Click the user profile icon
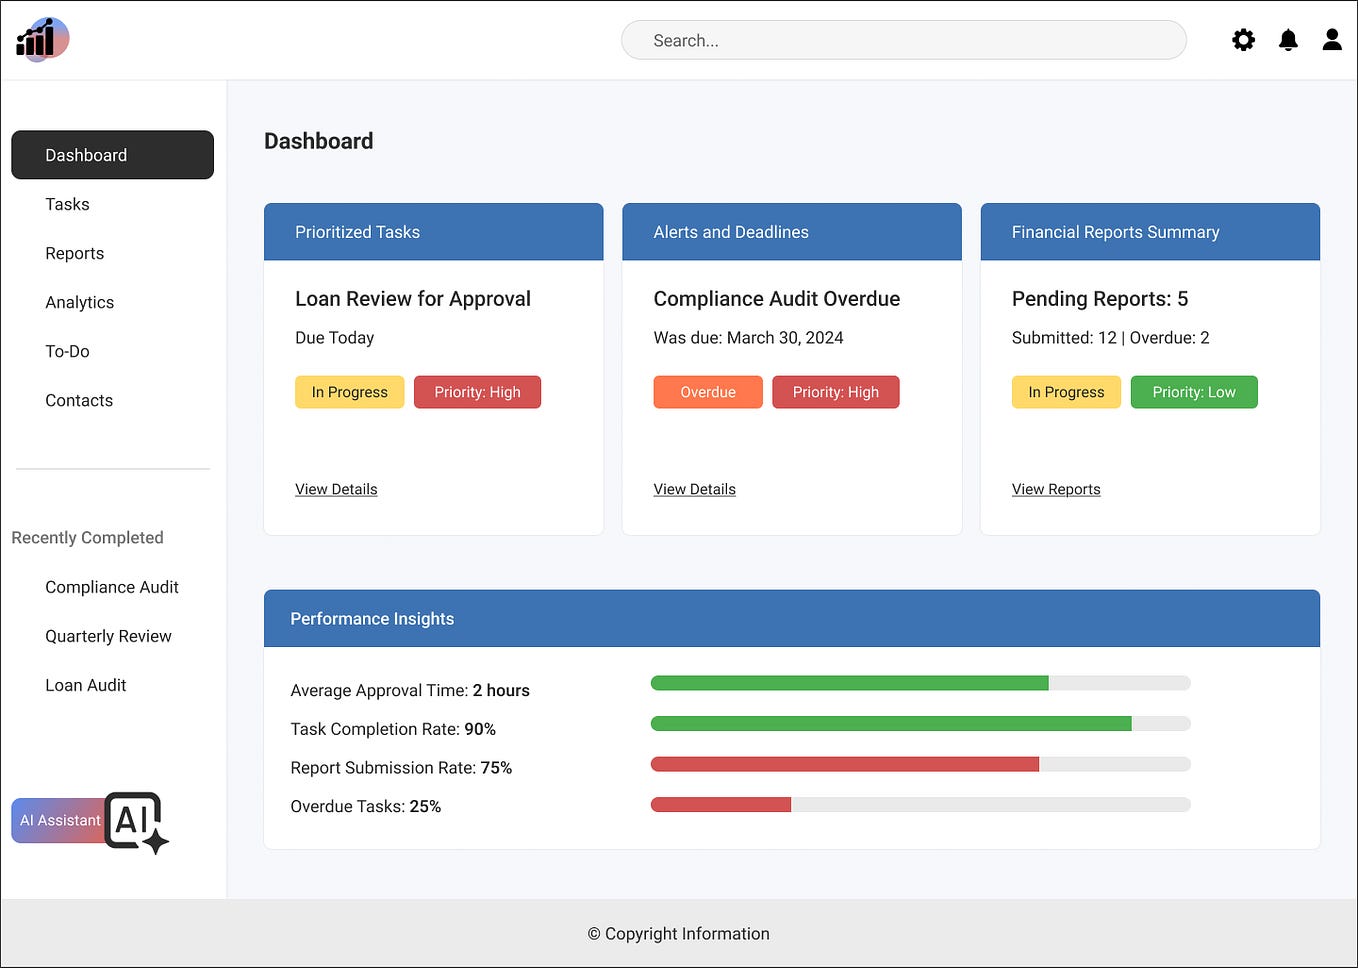The image size is (1358, 968). point(1332,40)
